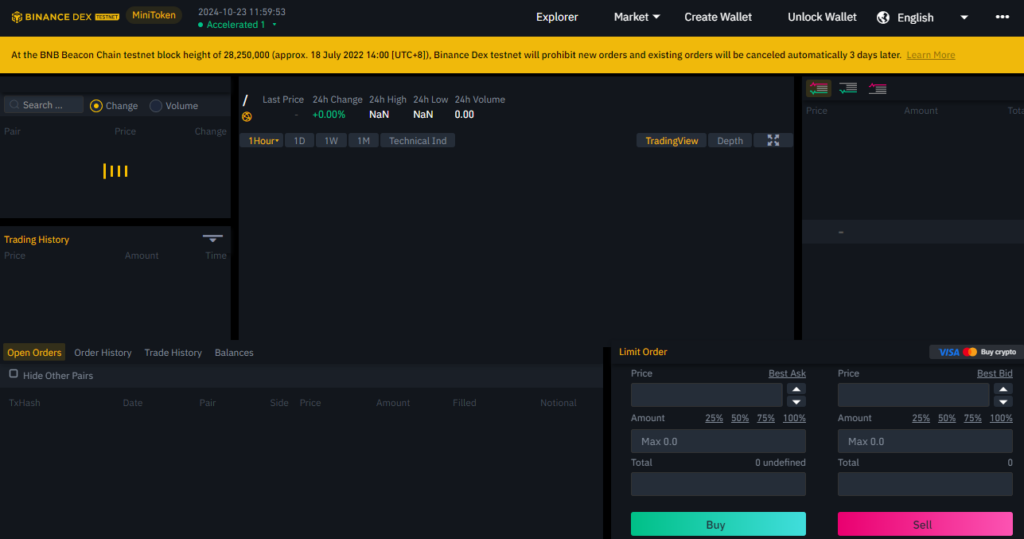
Task: Select the Change sort radio button
Action: click(96, 106)
